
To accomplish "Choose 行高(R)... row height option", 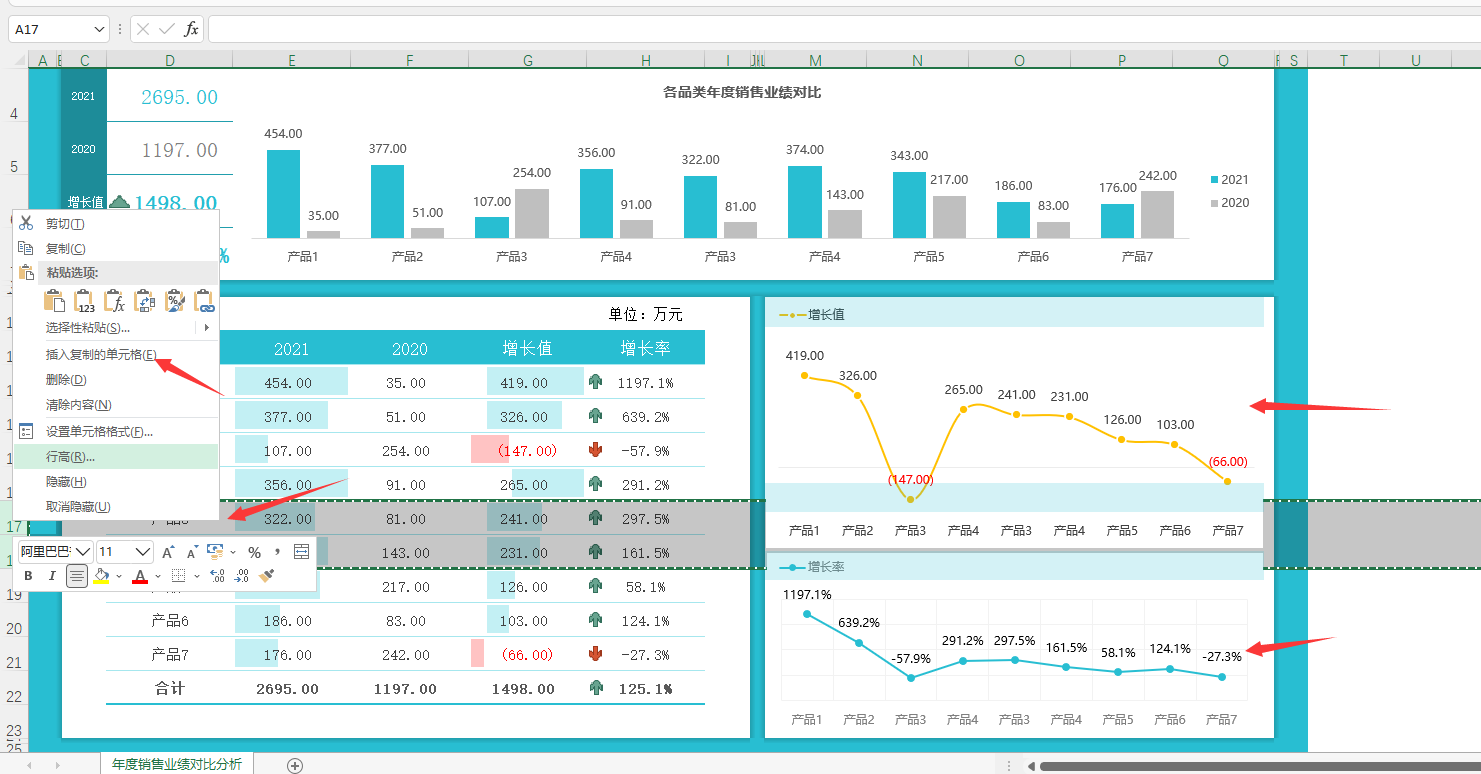I will (x=115, y=457).
